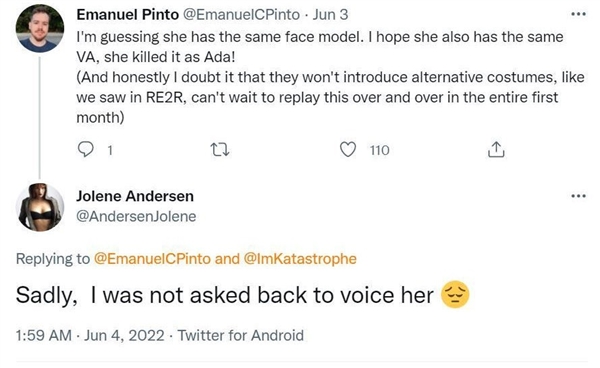Click the 1 reply count
This screenshot has width=600, height=368.
(x=110, y=150)
